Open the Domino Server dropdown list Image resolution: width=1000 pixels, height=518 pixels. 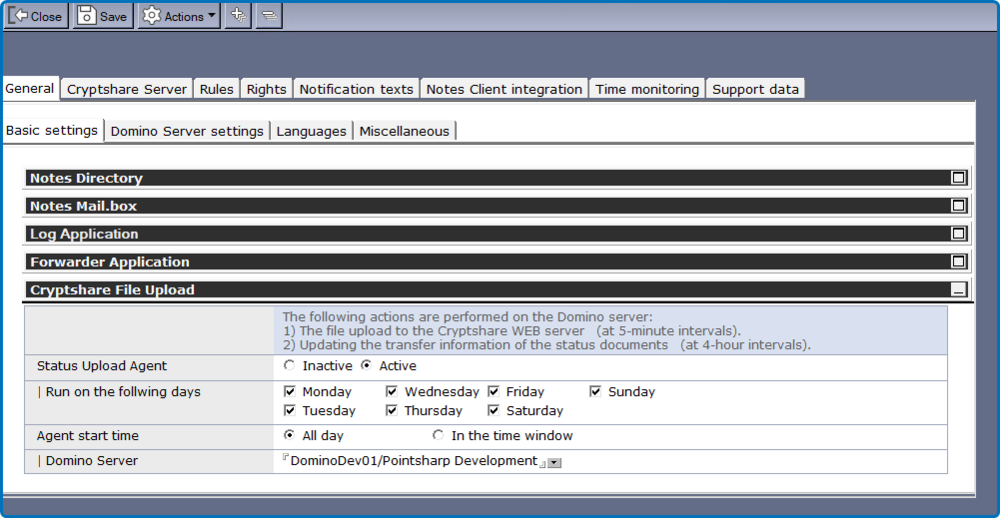coord(554,462)
